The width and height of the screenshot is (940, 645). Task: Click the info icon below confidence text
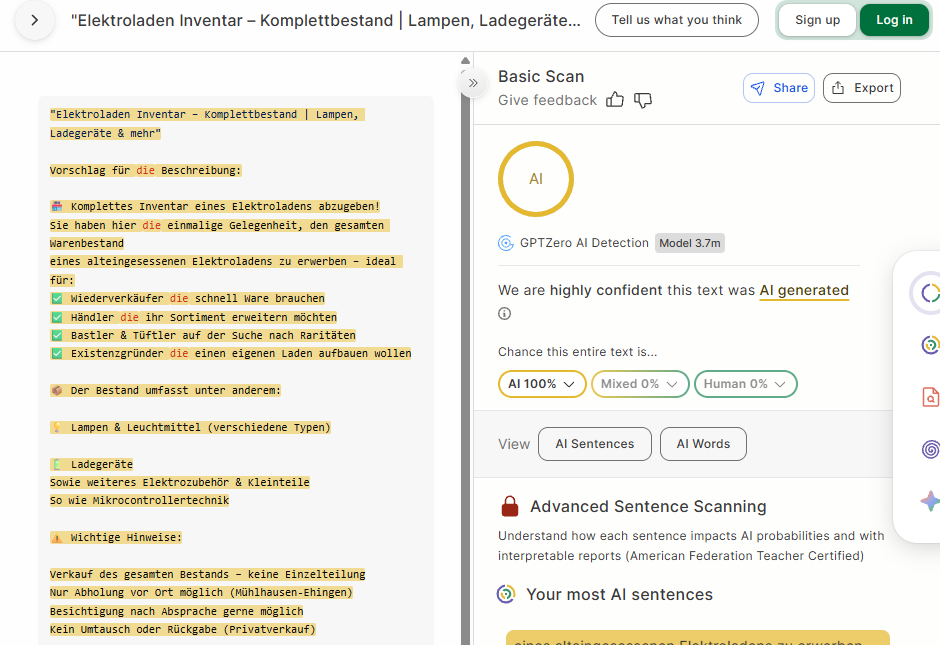(505, 314)
